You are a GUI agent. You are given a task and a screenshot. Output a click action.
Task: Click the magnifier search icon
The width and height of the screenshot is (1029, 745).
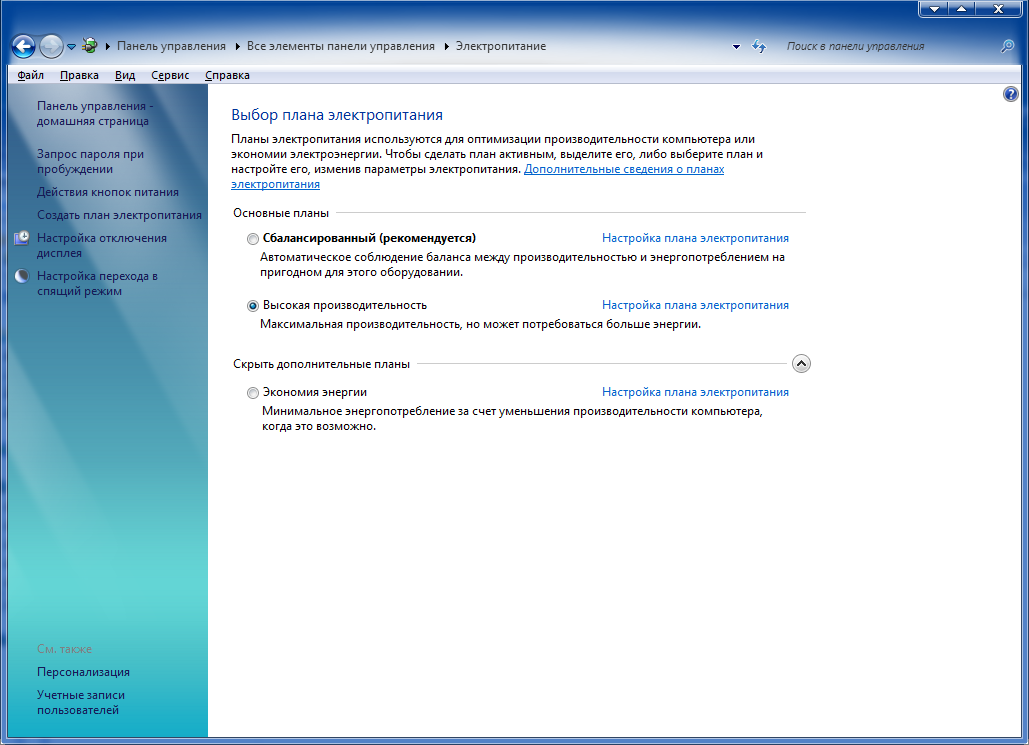(x=1007, y=46)
